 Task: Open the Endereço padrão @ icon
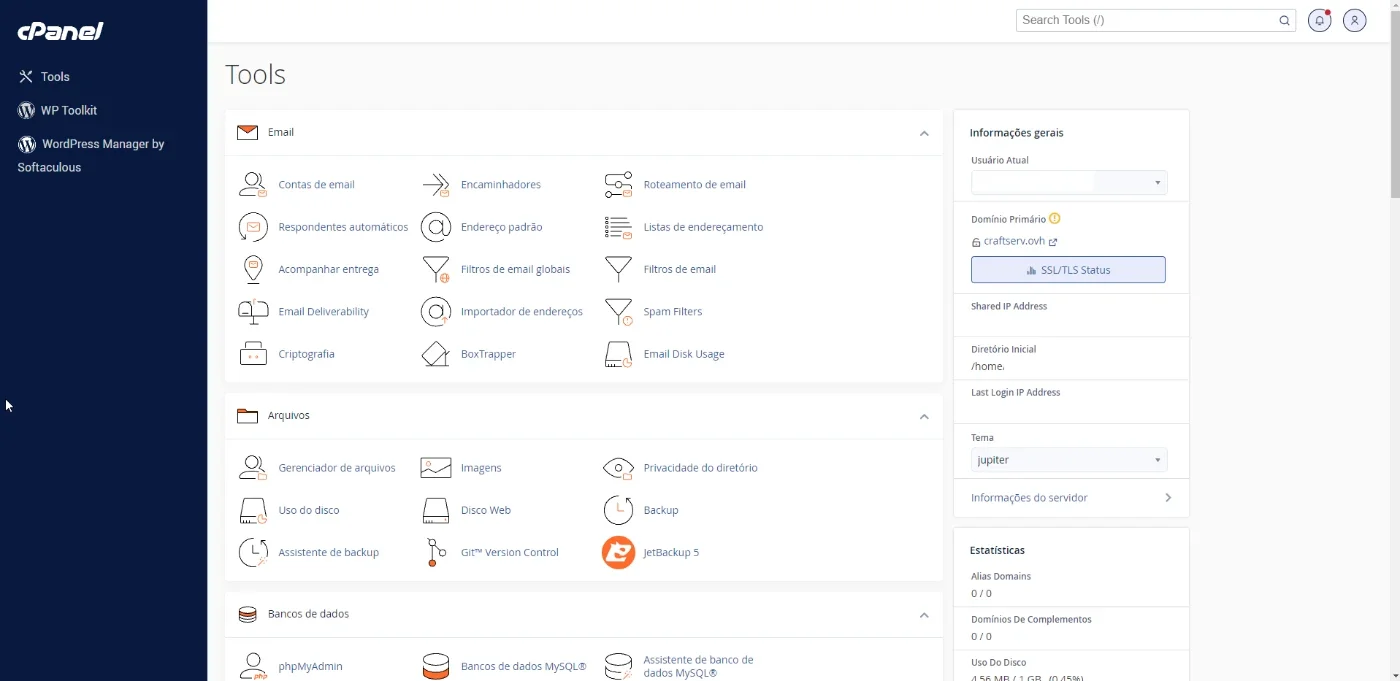(x=436, y=227)
